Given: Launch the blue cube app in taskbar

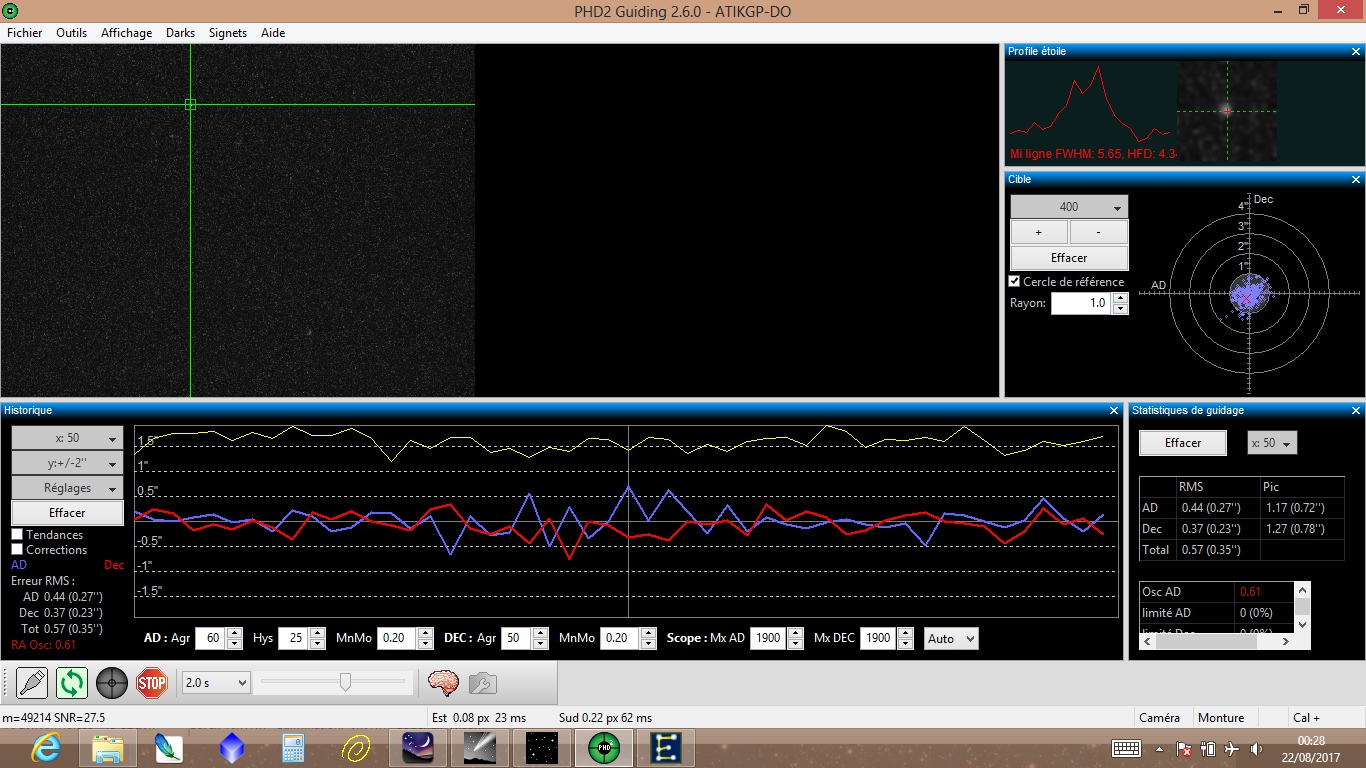Looking at the screenshot, I should click(231, 748).
